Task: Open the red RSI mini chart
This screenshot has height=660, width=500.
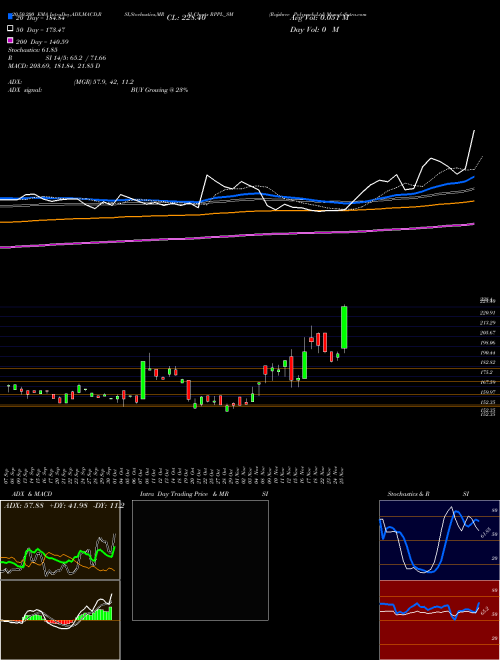Action: 439,620
